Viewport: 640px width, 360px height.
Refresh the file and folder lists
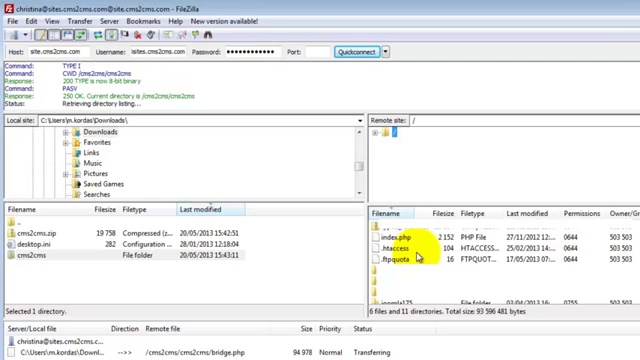click(98, 35)
